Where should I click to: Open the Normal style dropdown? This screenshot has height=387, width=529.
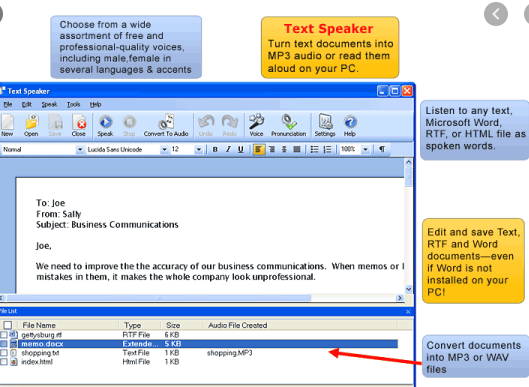(x=80, y=149)
